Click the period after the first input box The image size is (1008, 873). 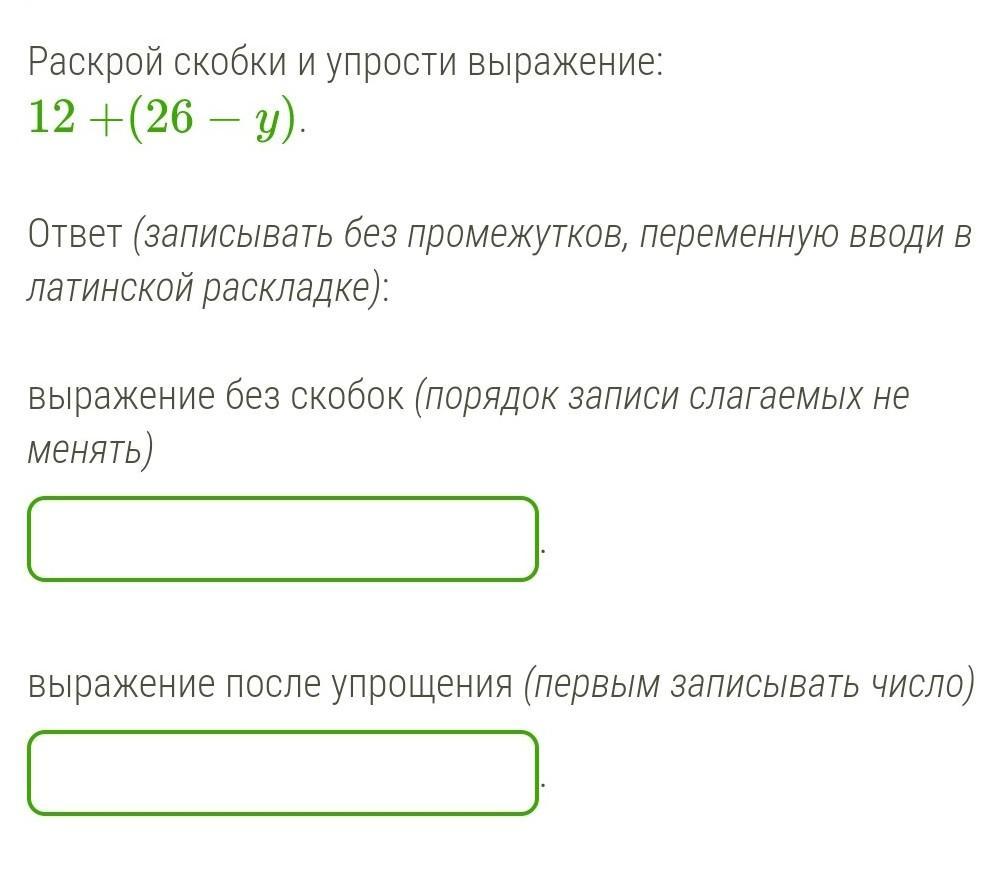click(x=543, y=551)
